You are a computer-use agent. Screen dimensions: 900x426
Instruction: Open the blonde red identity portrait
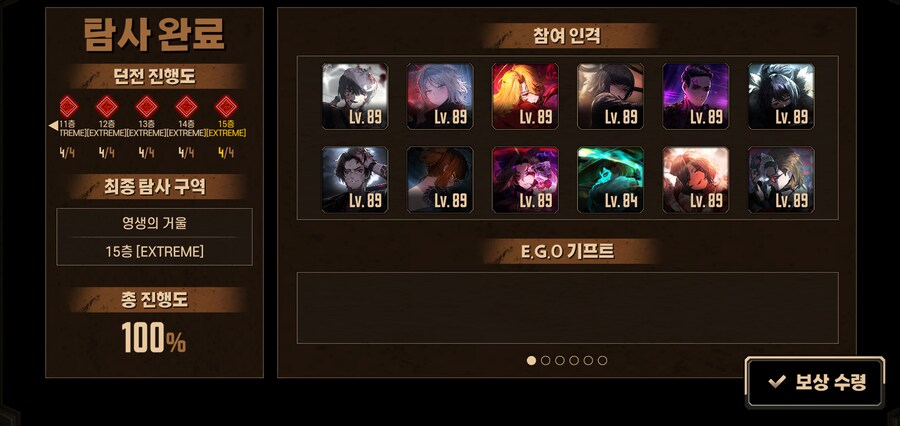pos(525,96)
